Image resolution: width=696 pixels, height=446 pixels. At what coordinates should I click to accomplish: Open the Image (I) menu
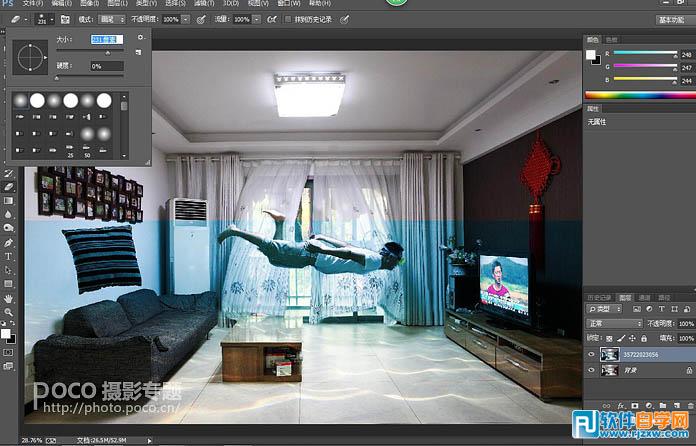[89, 3]
